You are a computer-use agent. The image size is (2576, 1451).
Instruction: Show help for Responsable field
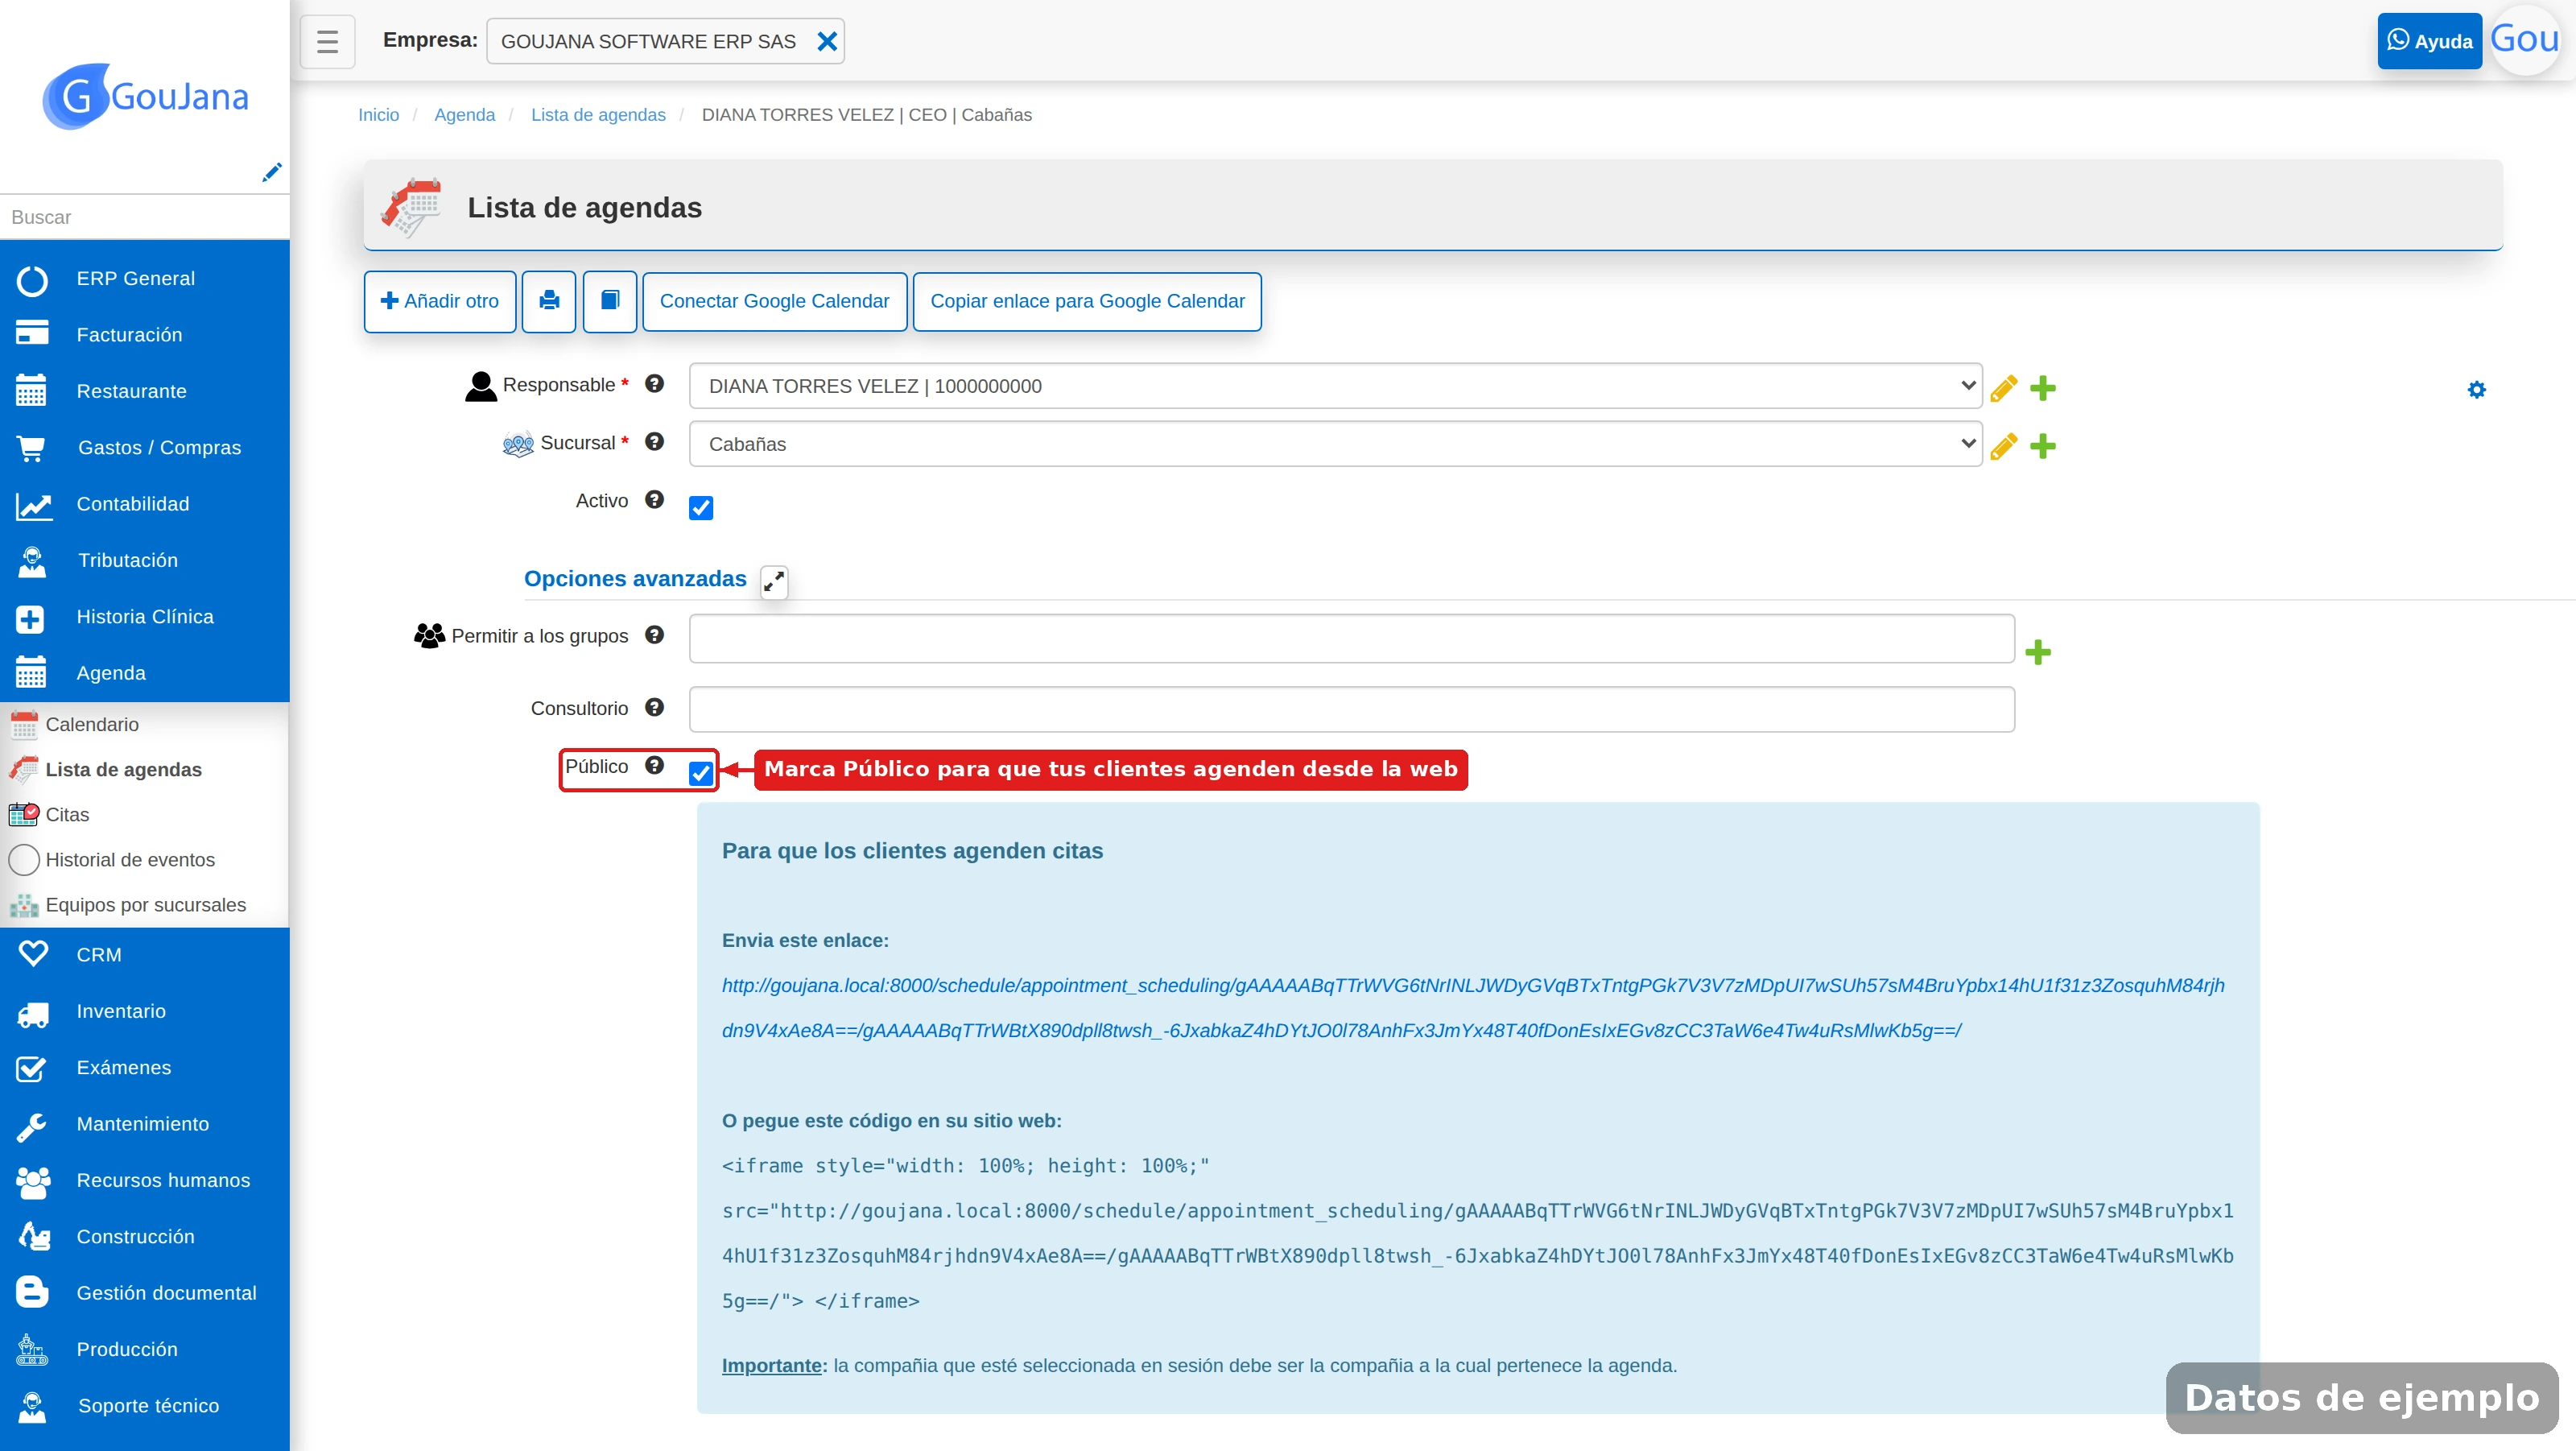pyautogui.click(x=654, y=384)
